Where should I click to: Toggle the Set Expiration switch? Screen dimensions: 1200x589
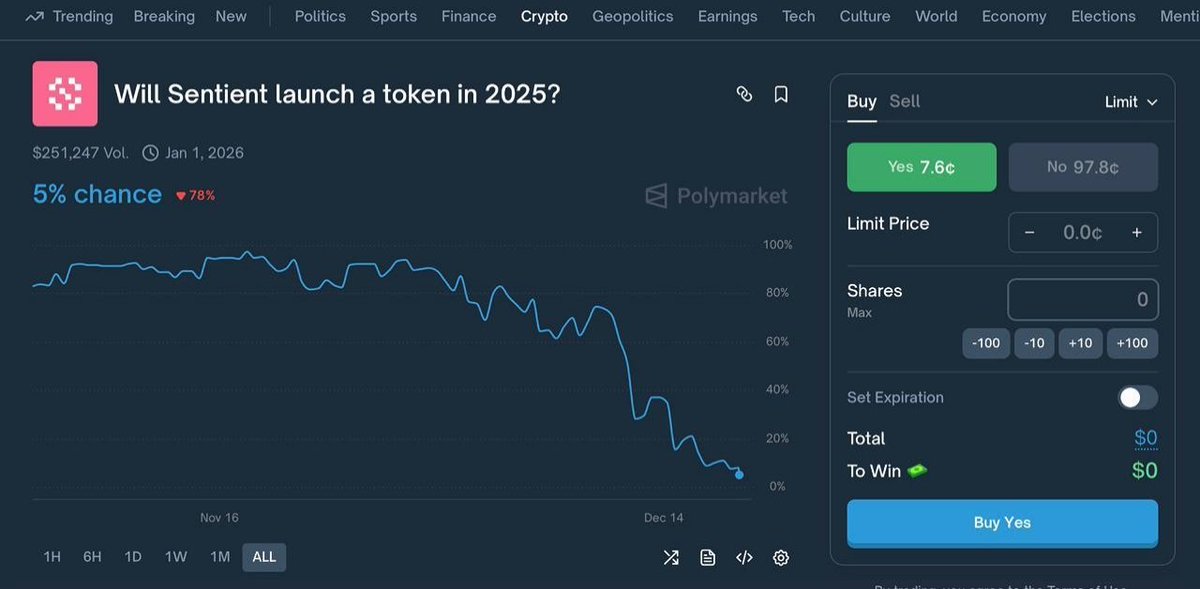1137,398
